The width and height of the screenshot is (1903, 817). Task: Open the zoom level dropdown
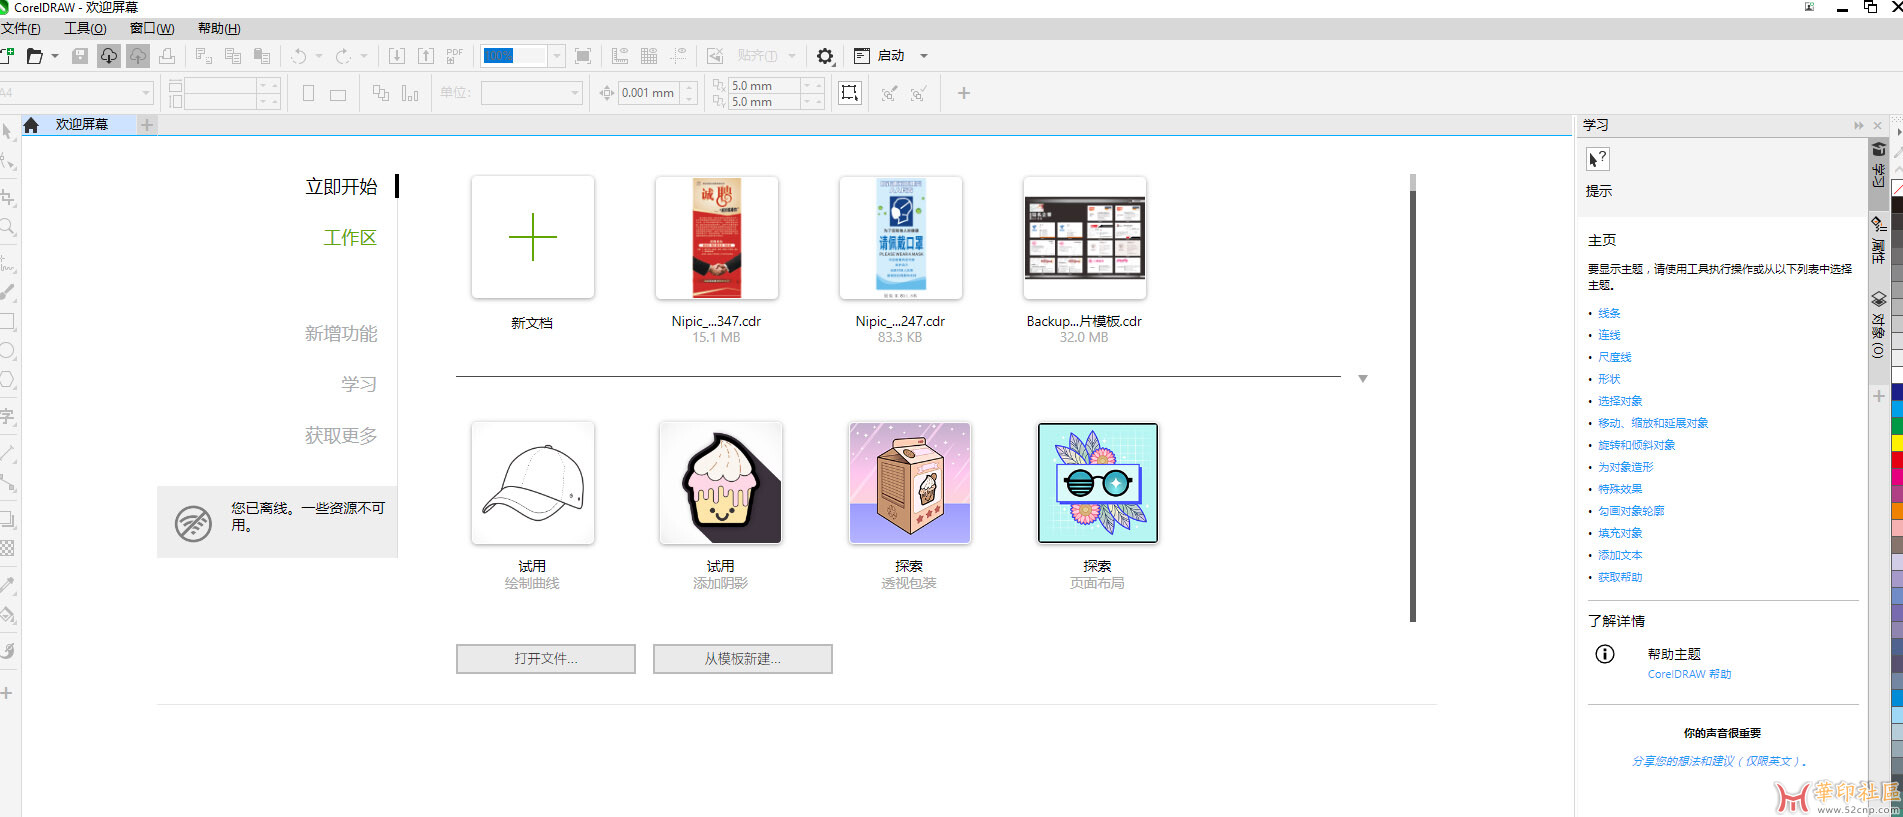tap(557, 56)
